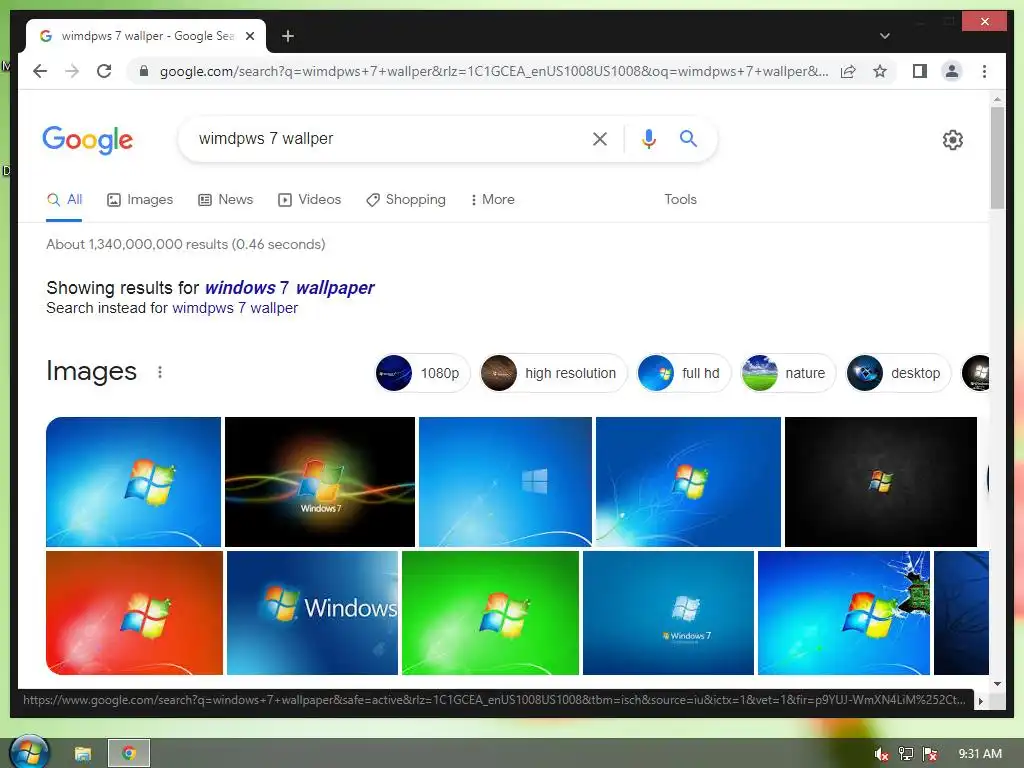1024x768 pixels.
Task: Switch to the Shopping tab
Action: coord(406,200)
